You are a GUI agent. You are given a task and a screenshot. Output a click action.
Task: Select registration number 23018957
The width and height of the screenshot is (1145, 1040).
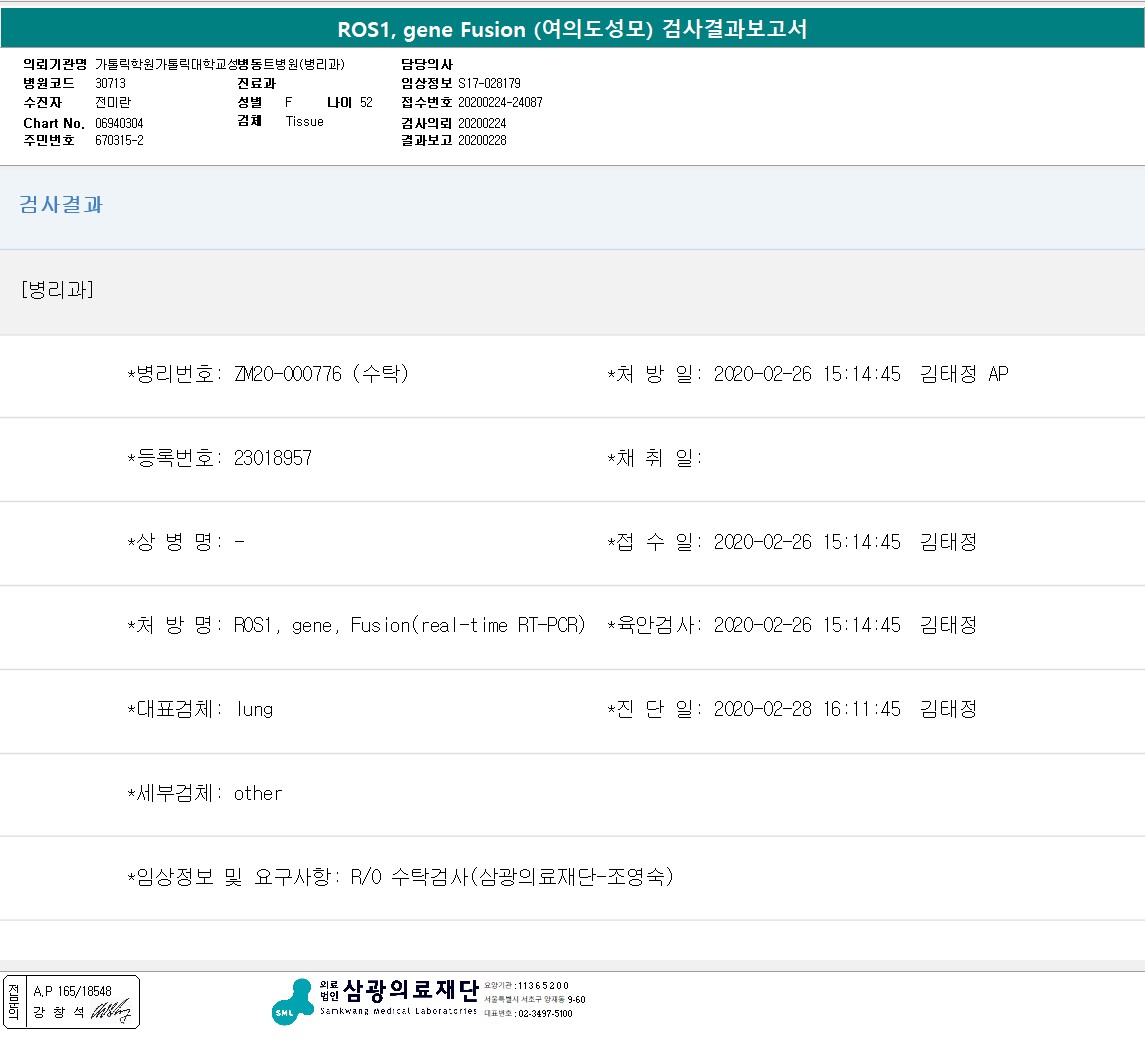(272, 458)
